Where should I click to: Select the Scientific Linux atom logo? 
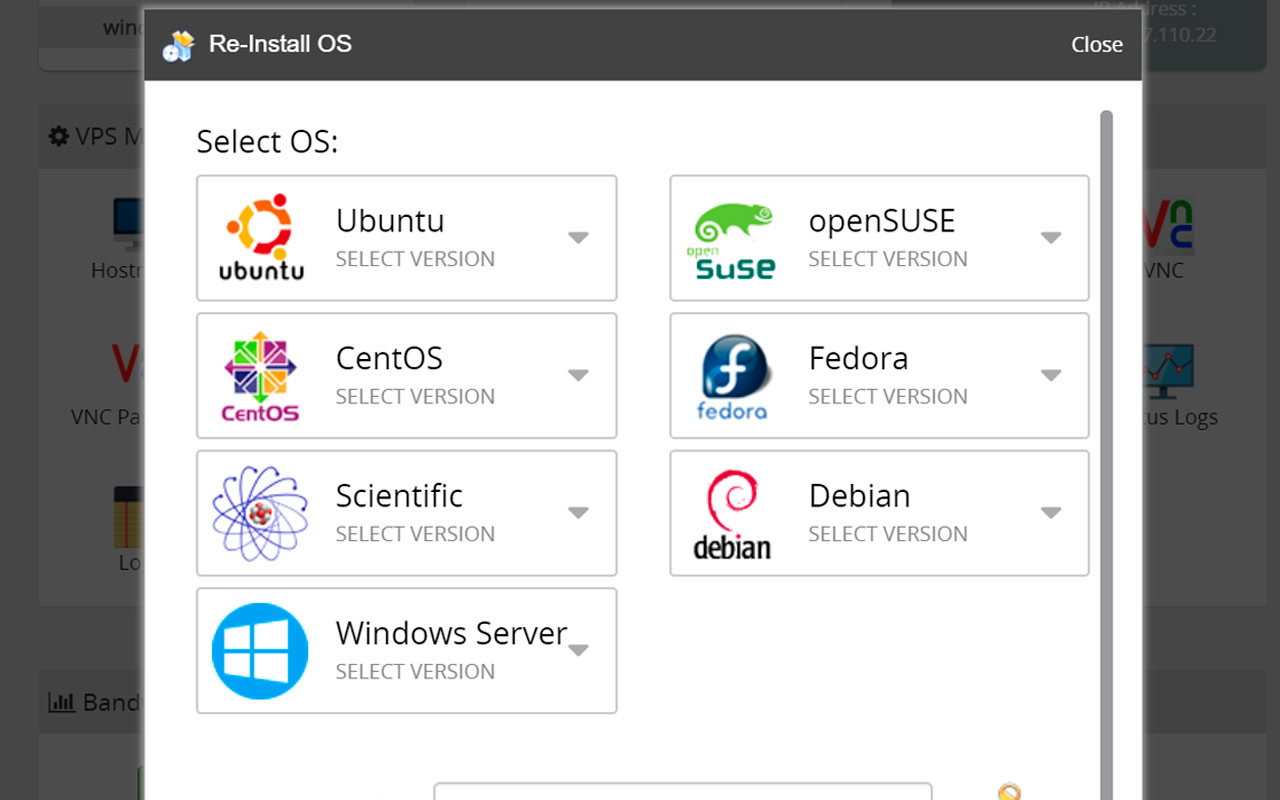pyautogui.click(x=260, y=513)
